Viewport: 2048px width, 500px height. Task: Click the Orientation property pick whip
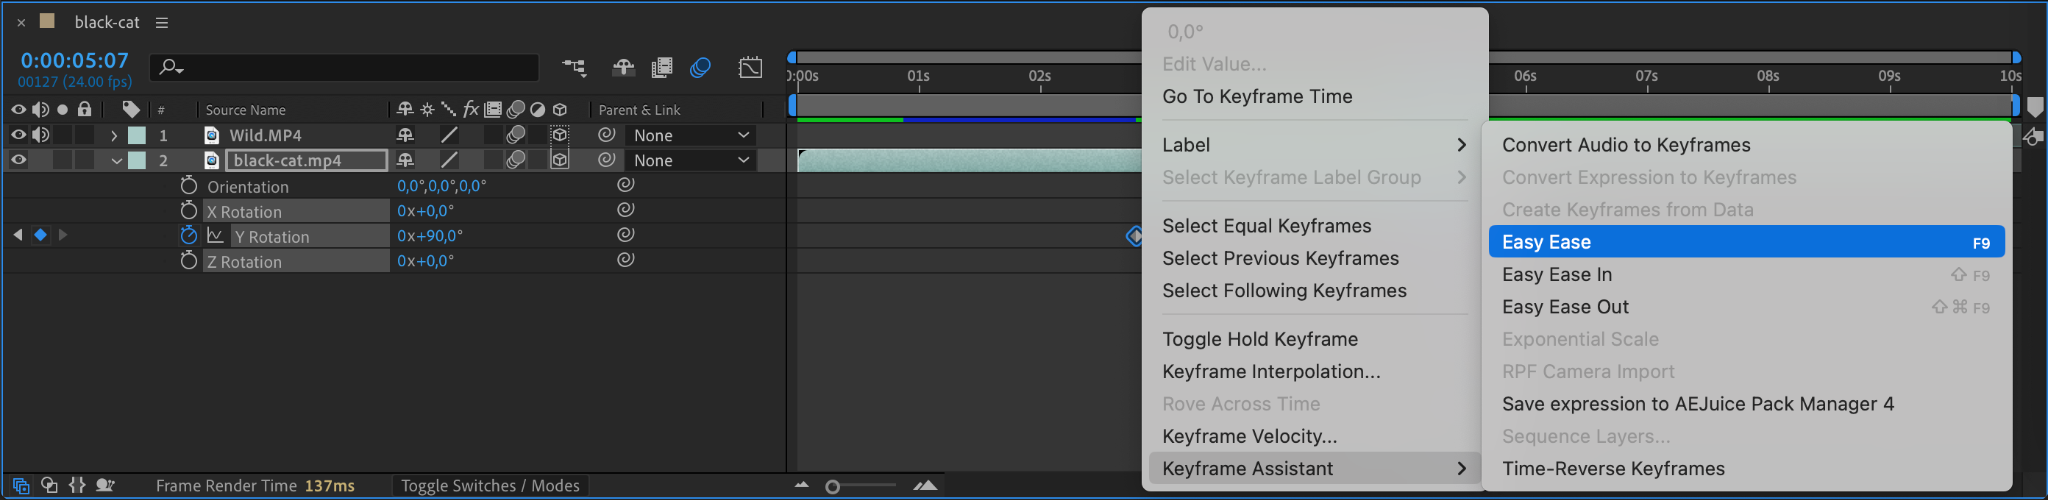[x=626, y=185]
